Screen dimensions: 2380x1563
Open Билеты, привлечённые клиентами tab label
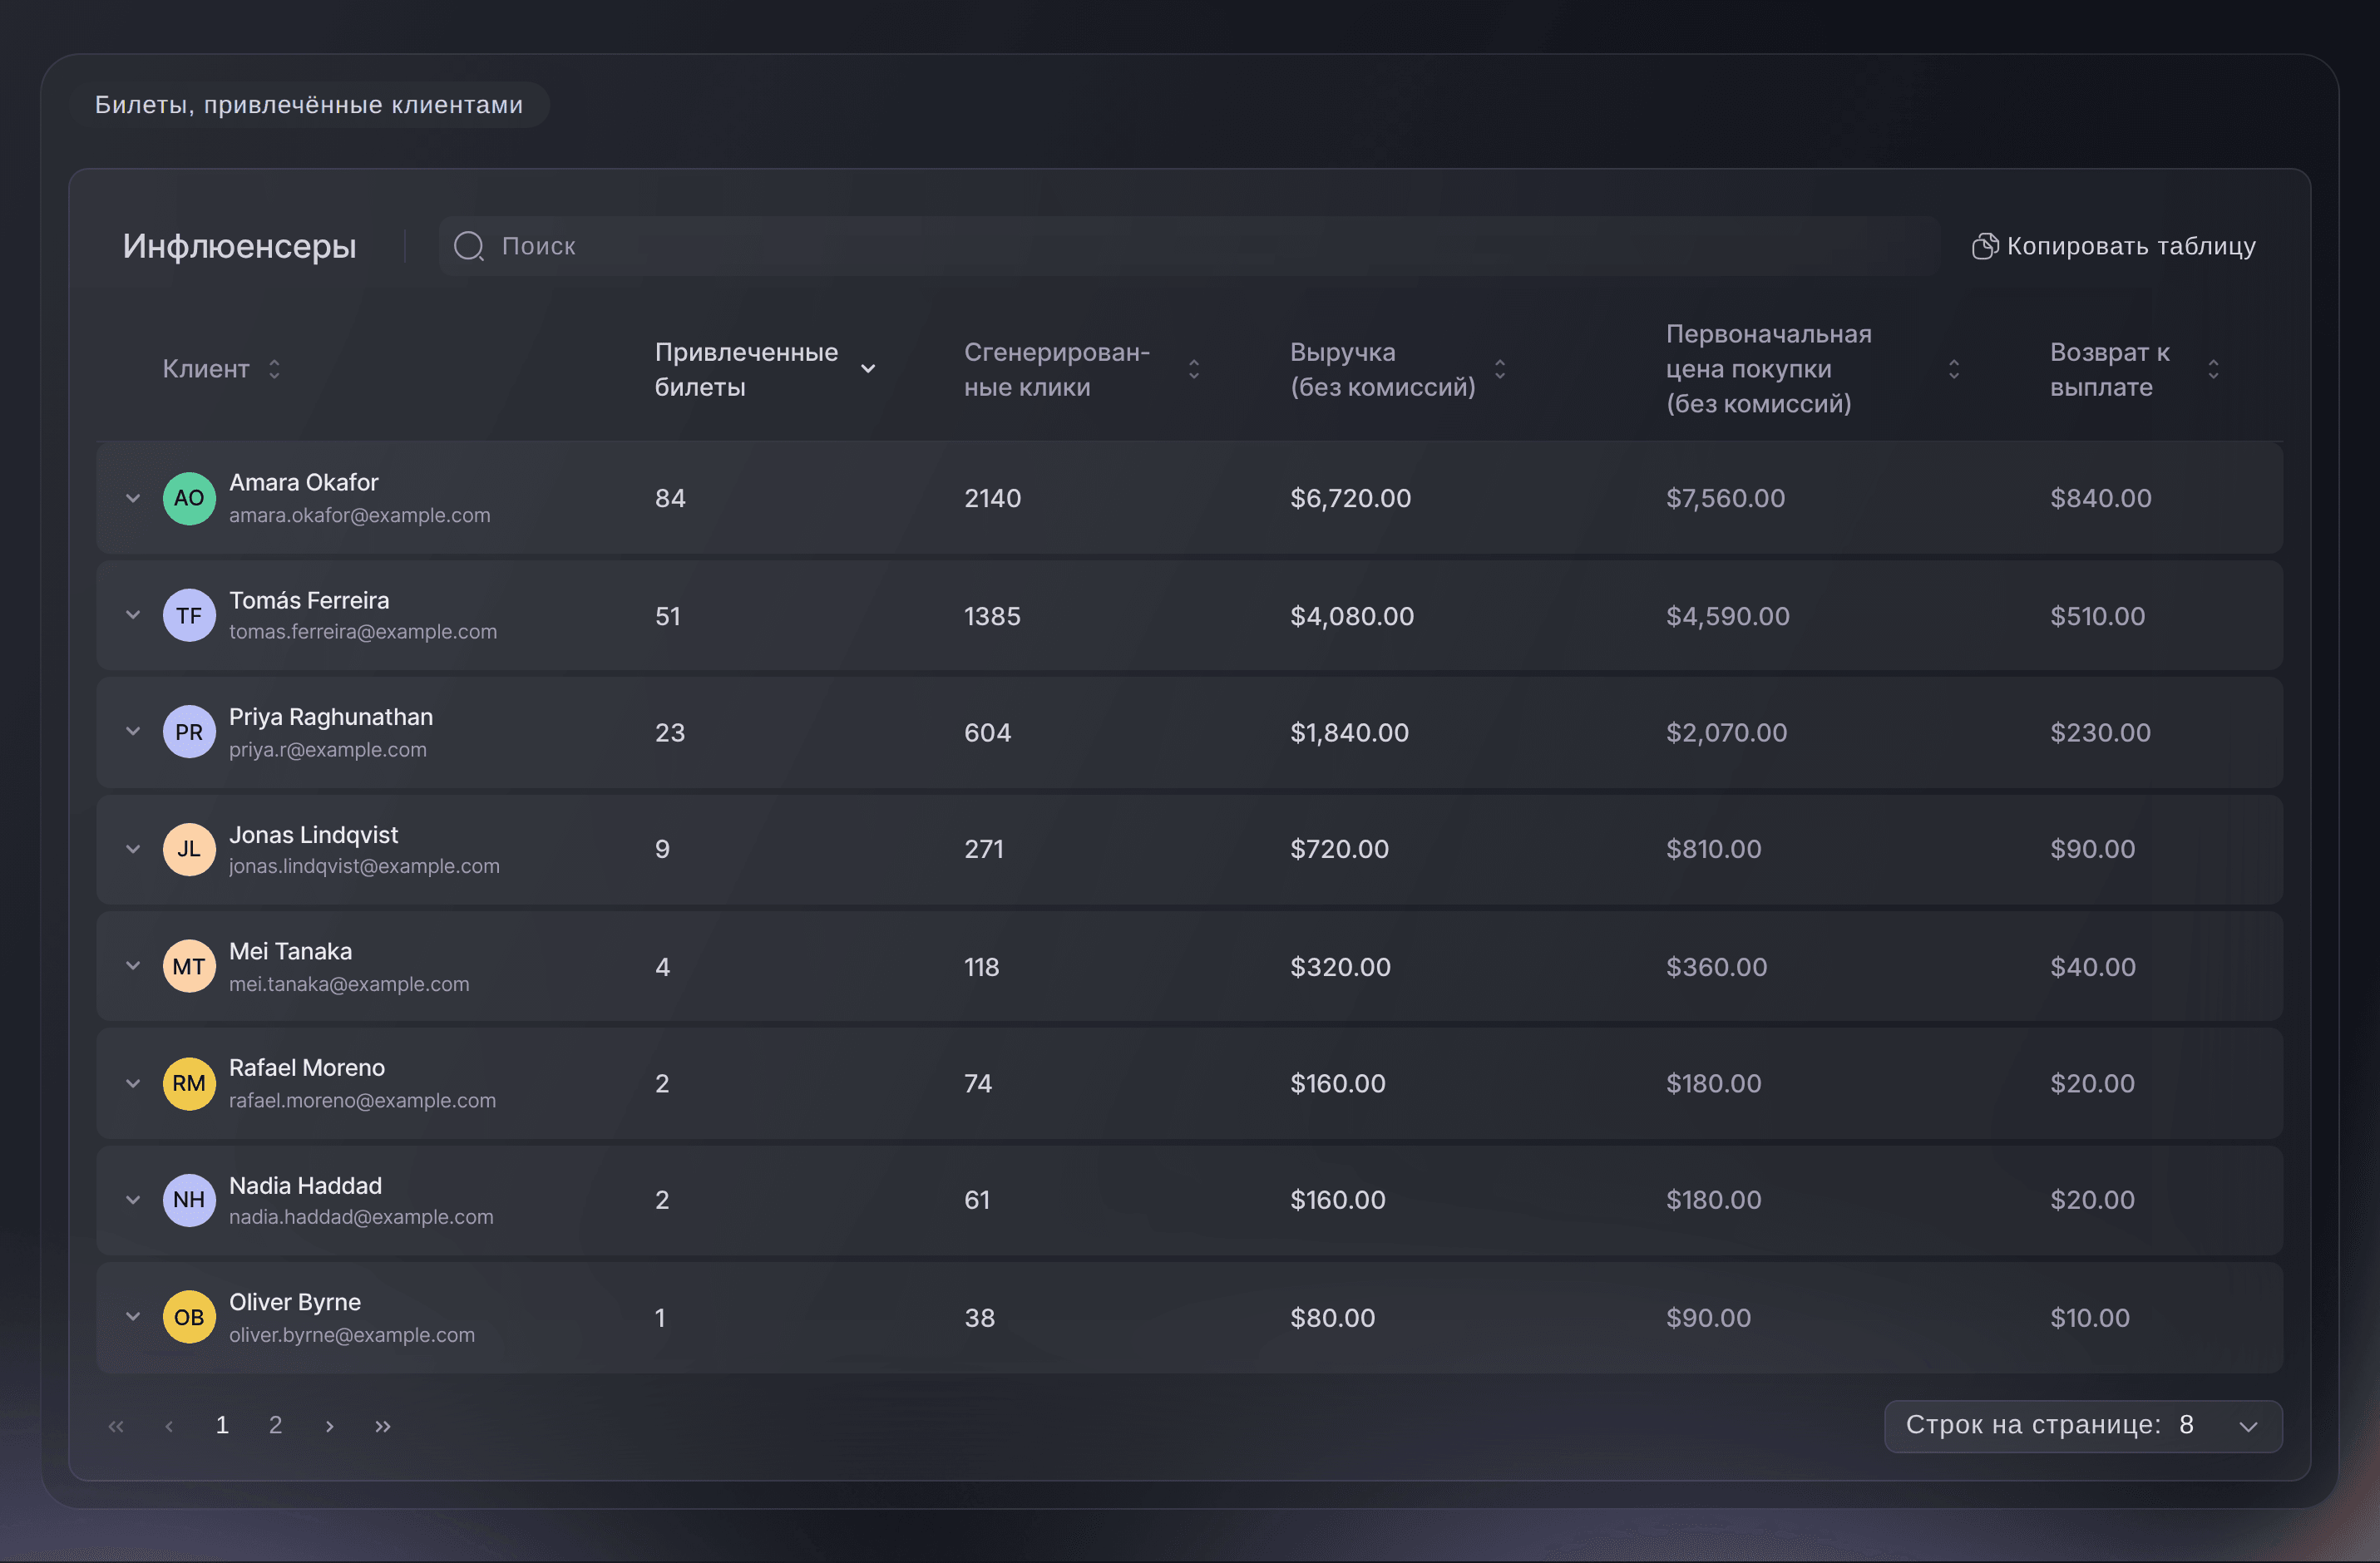click(309, 105)
